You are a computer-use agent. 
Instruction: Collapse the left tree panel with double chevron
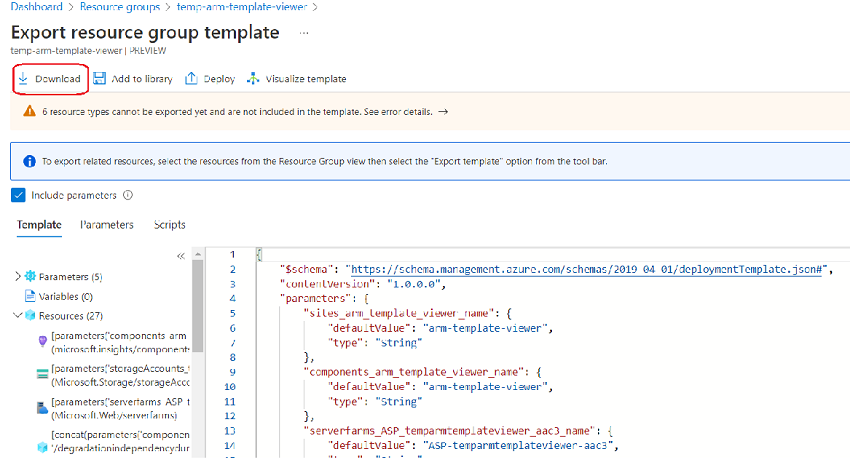(x=181, y=255)
